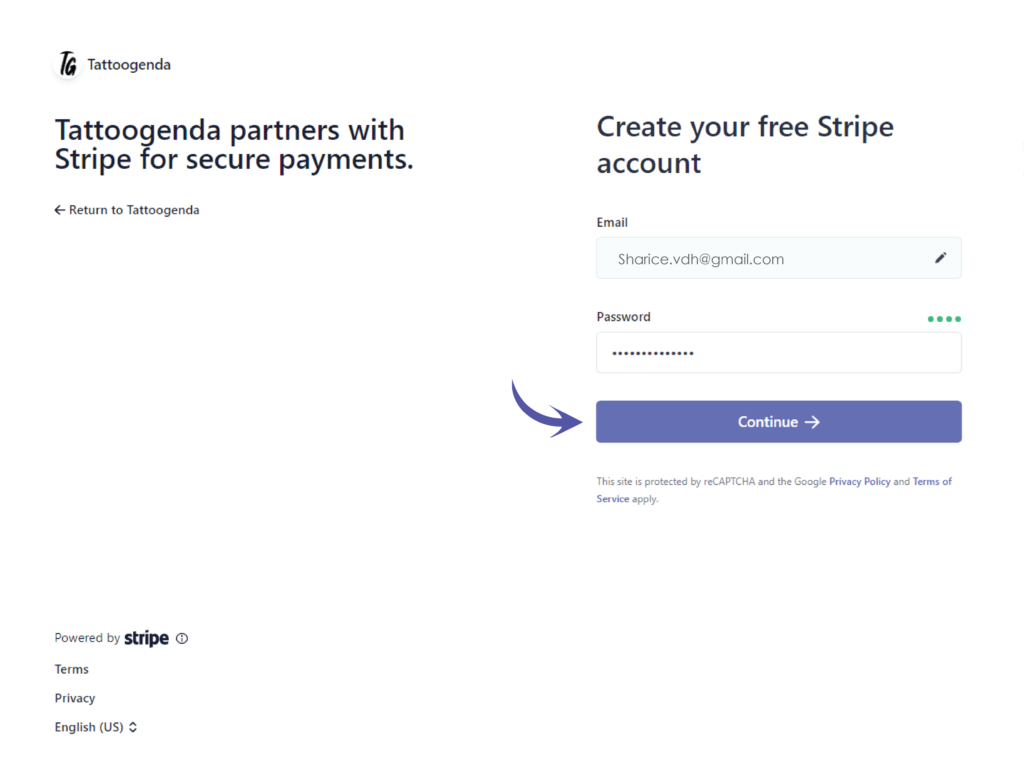The height and width of the screenshot is (768, 1024).
Task: Click the up-down chevron beside English (US)
Action: (133, 727)
